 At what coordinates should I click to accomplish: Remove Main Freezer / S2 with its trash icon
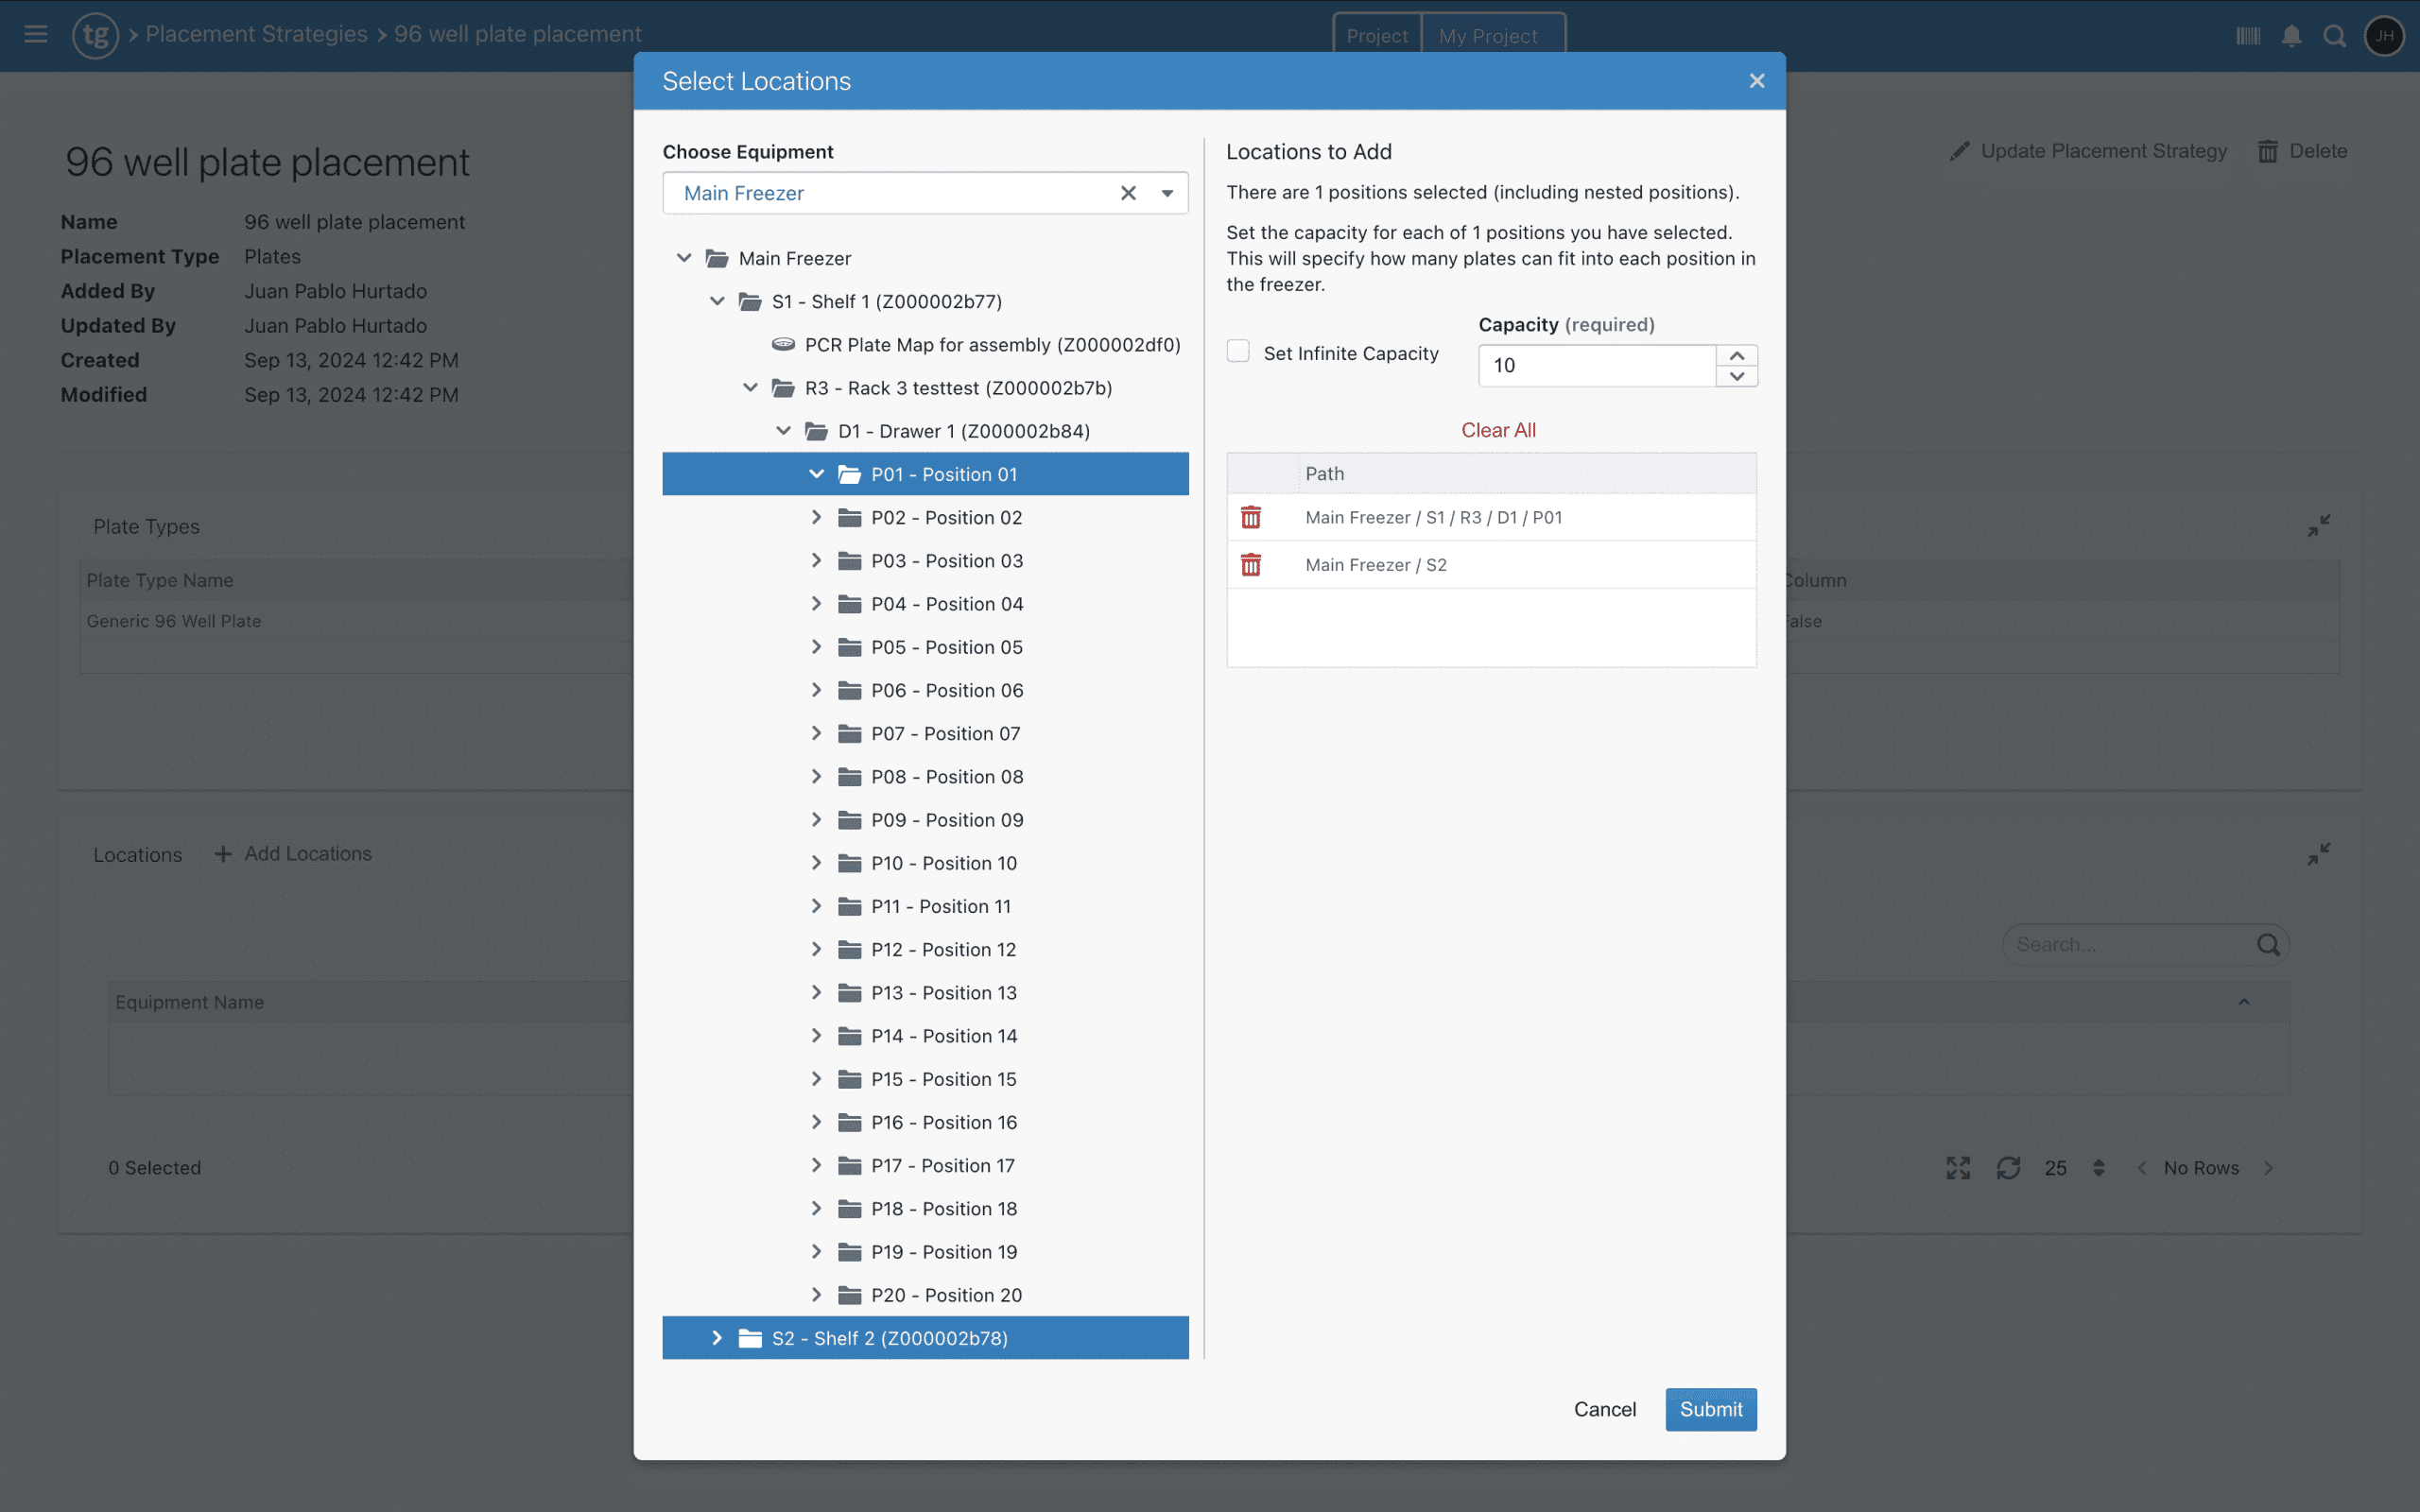(1252, 564)
